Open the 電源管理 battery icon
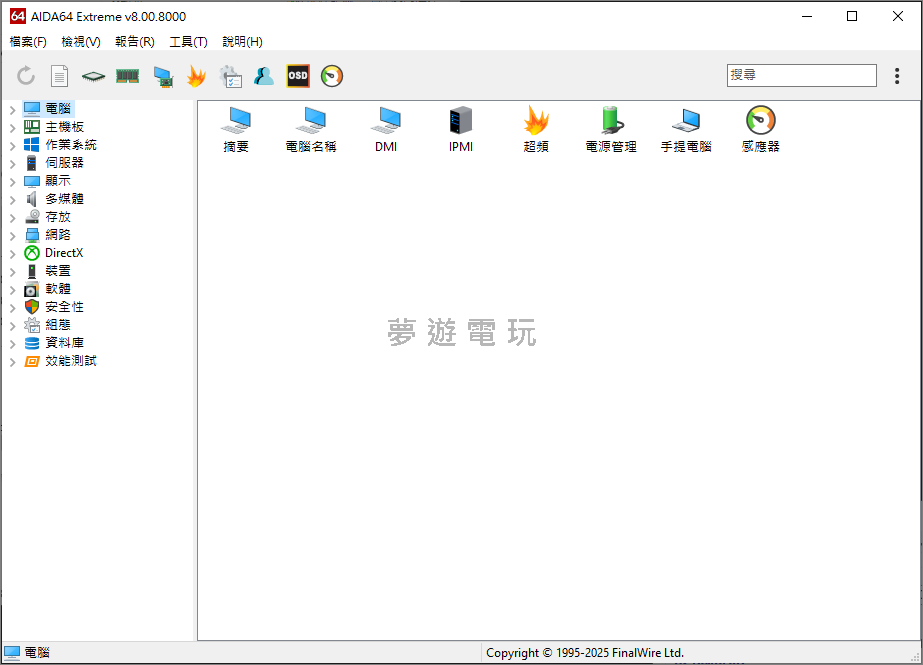The height and width of the screenshot is (665, 923). tap(611, 130)
